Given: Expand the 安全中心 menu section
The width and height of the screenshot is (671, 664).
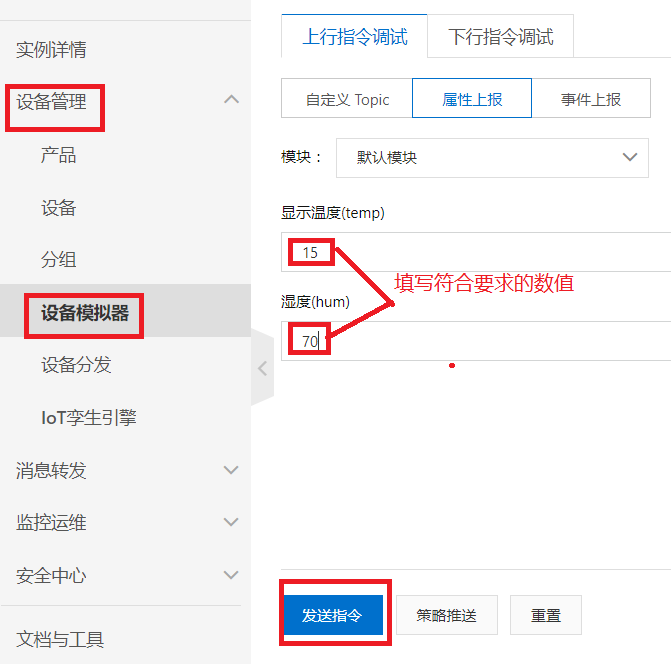Looking at the screenshot, I should [231, 575].
